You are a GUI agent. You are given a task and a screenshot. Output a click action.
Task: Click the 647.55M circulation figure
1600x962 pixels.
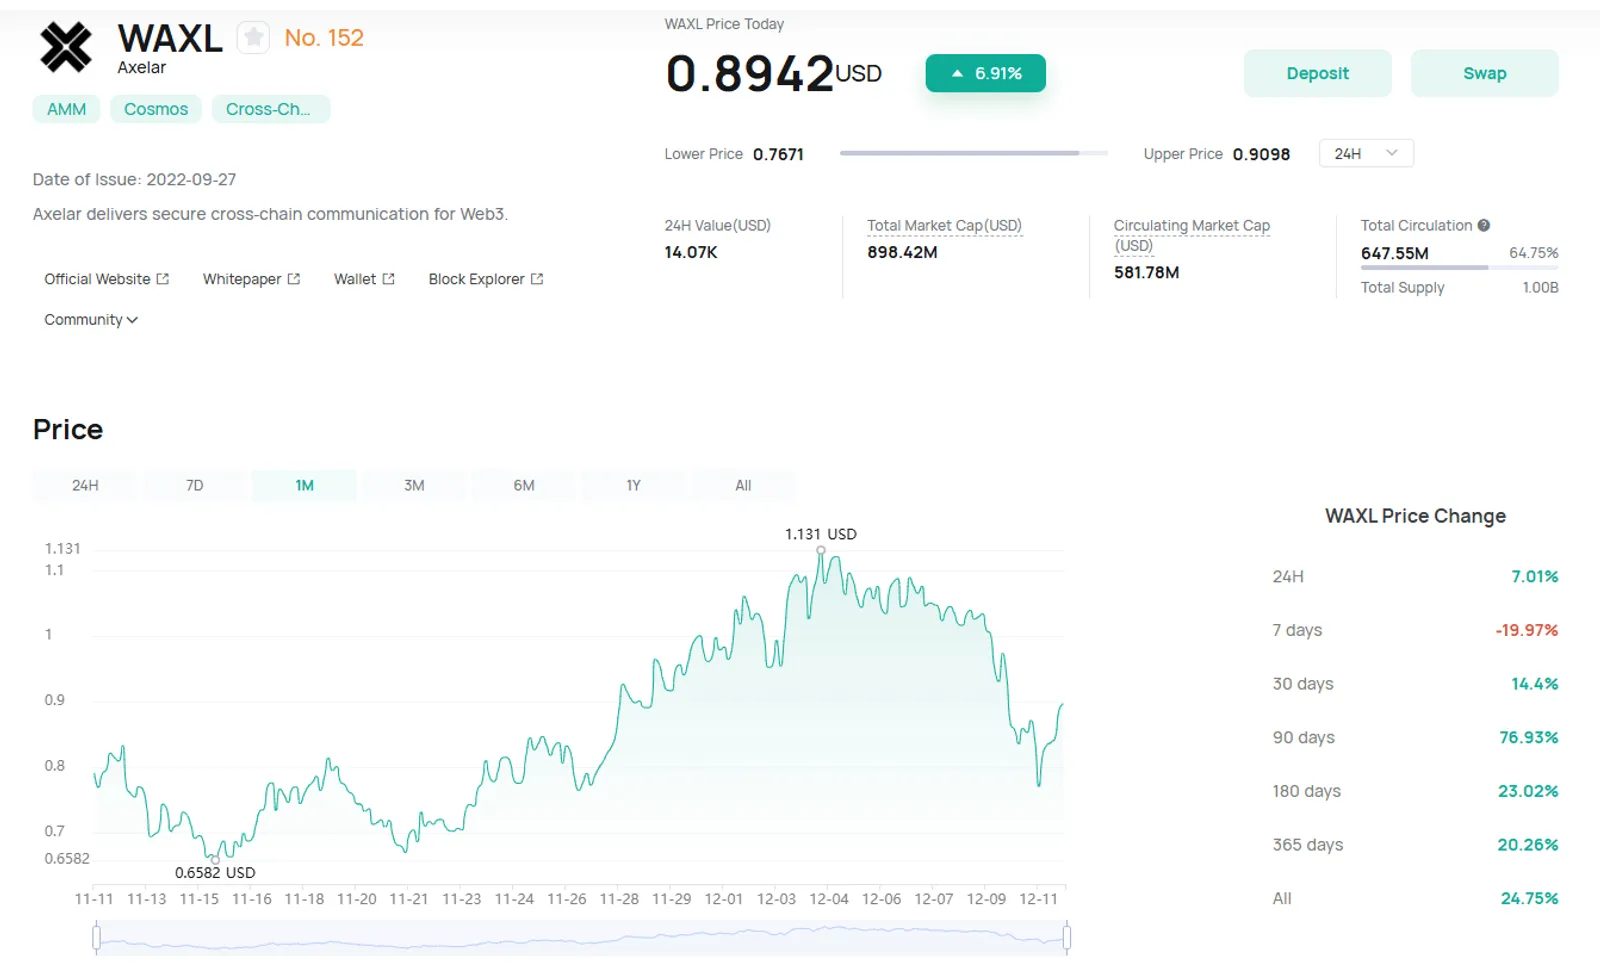pos(1394,253)
